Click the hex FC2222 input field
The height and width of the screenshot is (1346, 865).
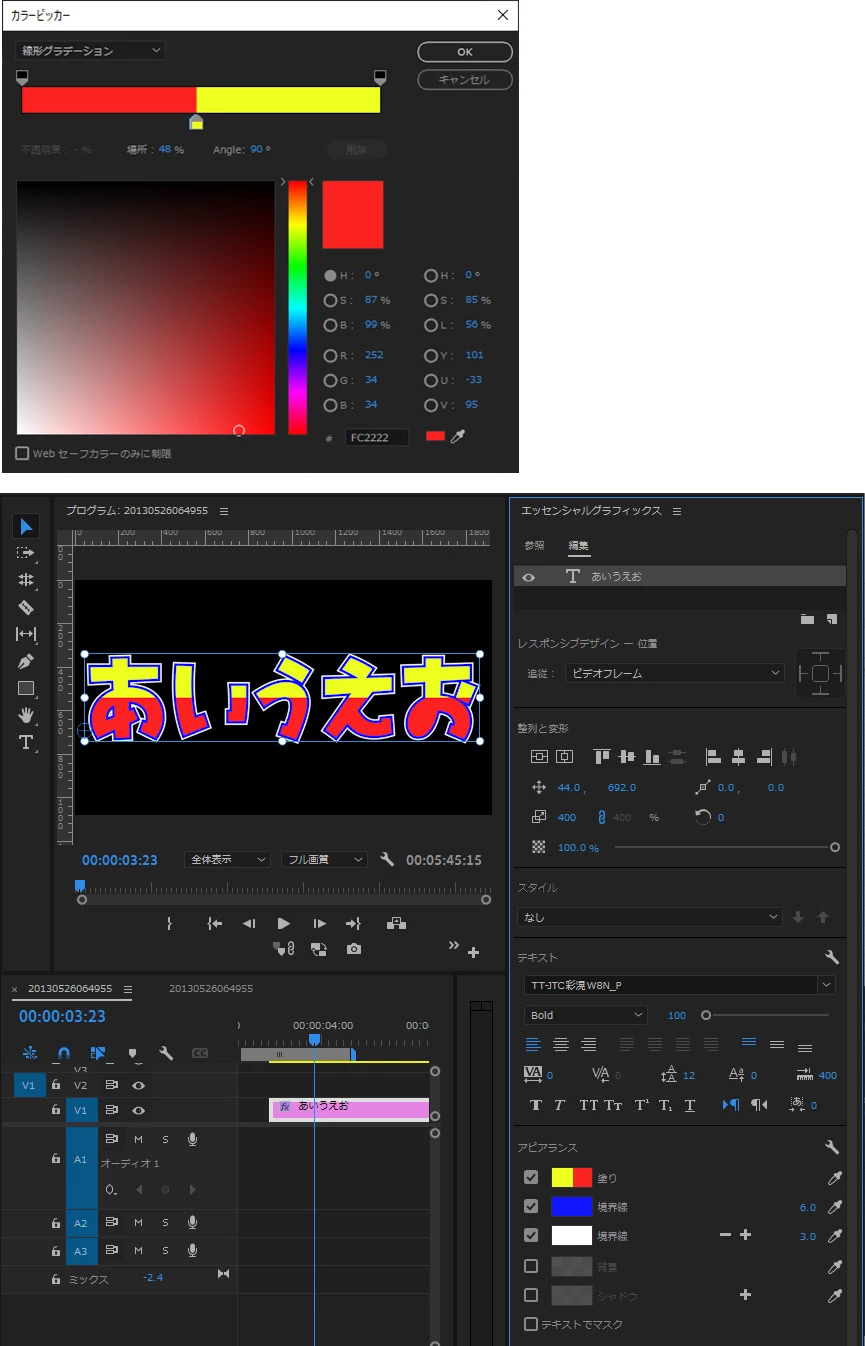tap(377, 438)
